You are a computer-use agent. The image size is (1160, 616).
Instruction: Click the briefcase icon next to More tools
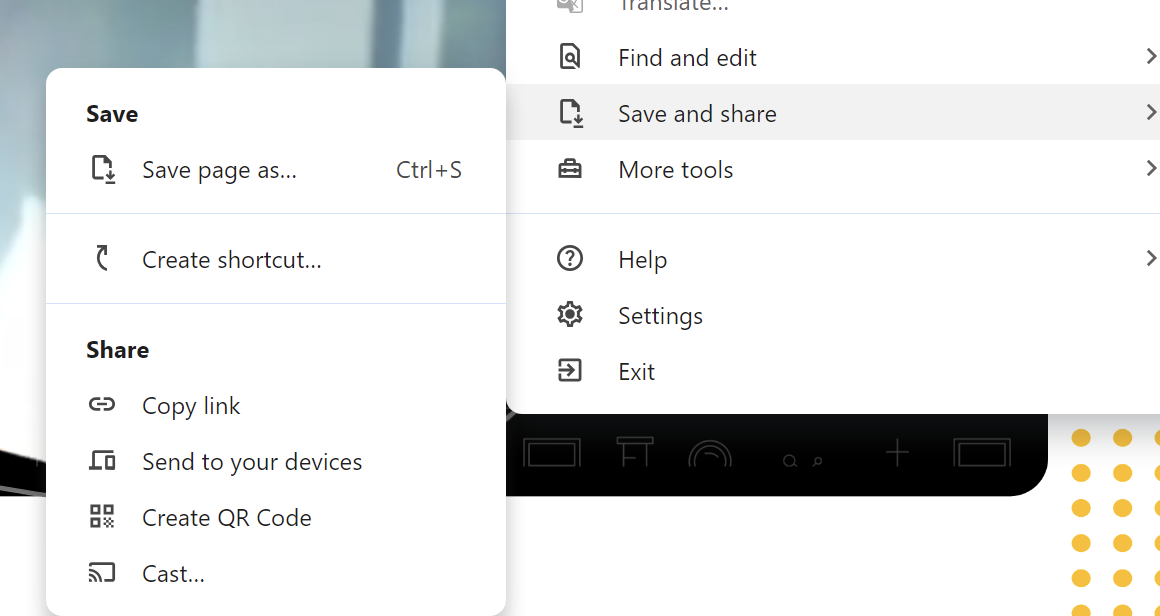click(569, 168)
